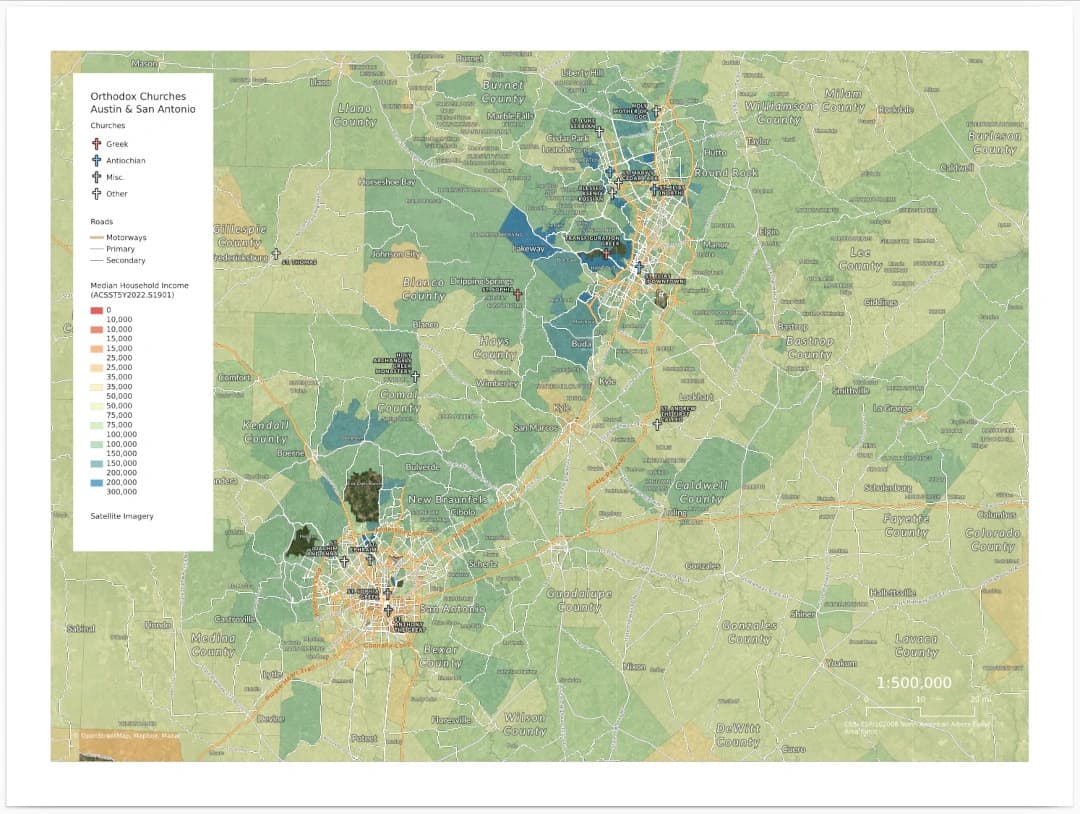Select the St. Sophia cross near Dripping Springs

518,295
